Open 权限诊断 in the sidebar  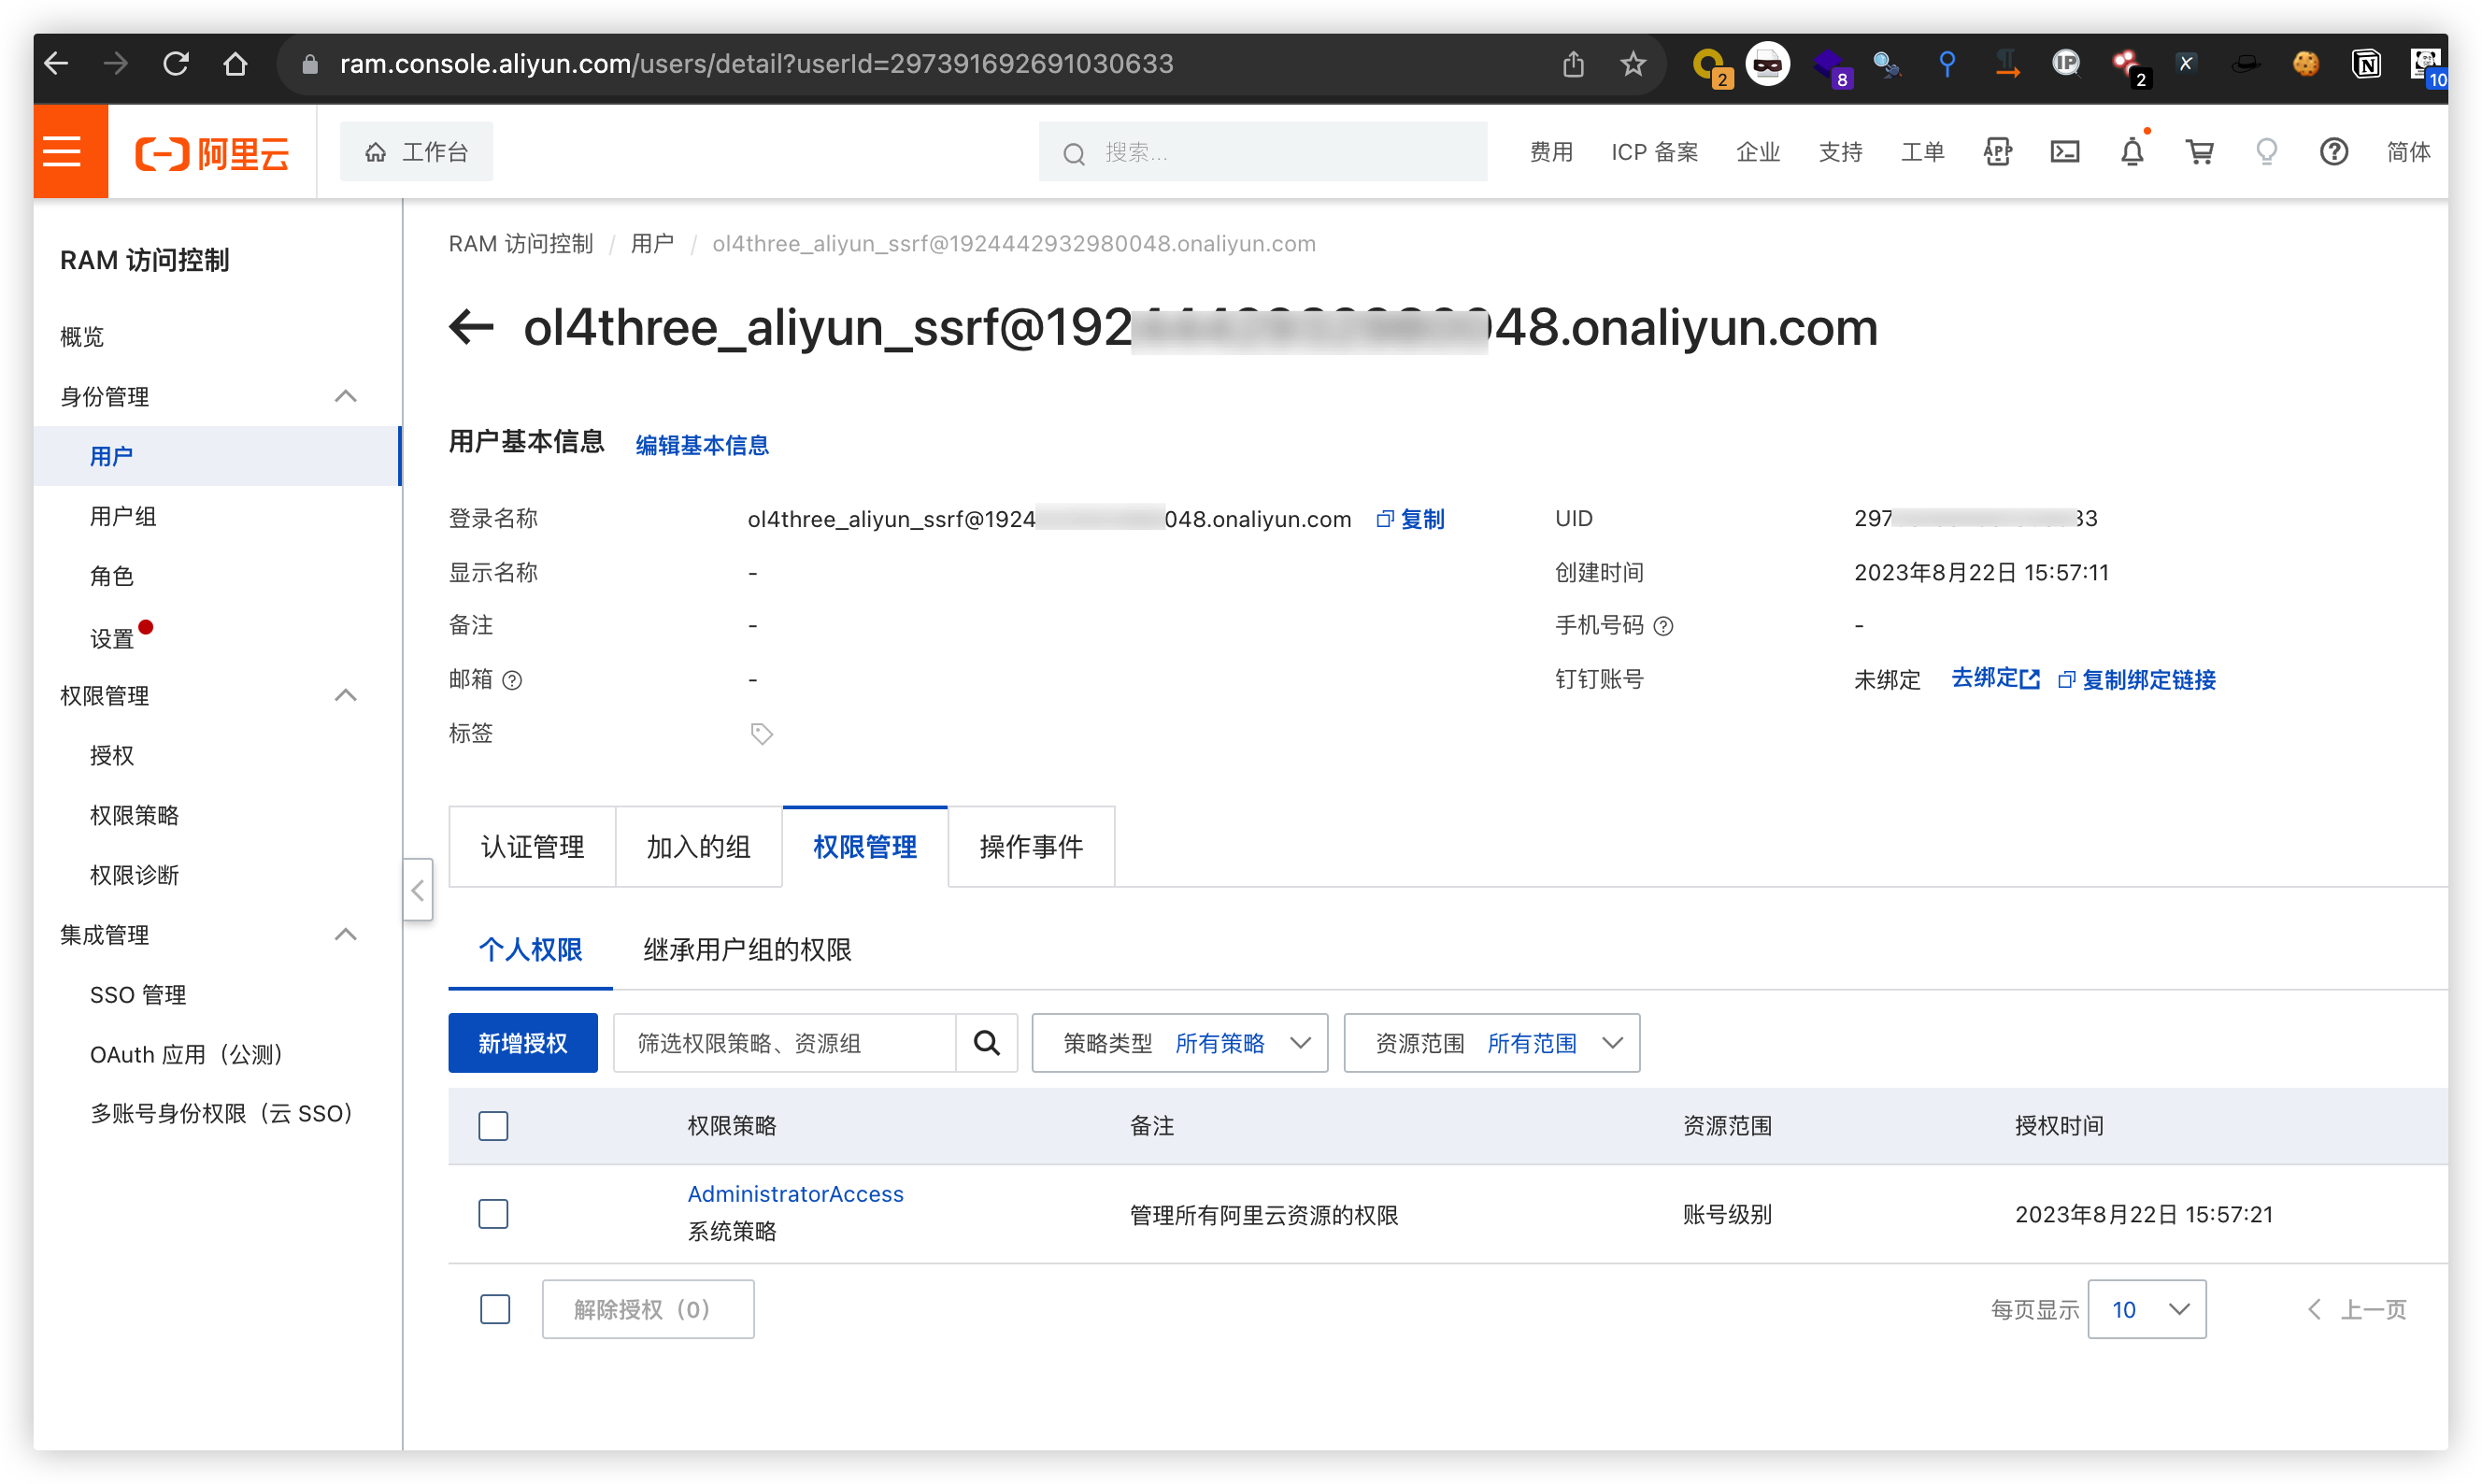(x=134, y=875)
